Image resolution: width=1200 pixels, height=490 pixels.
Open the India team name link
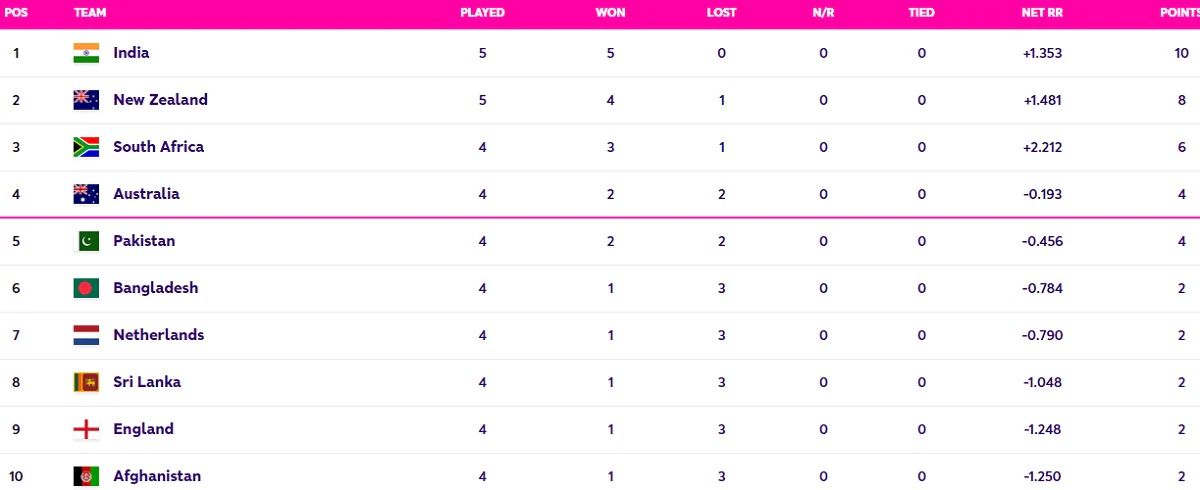(x=131, y=53)
